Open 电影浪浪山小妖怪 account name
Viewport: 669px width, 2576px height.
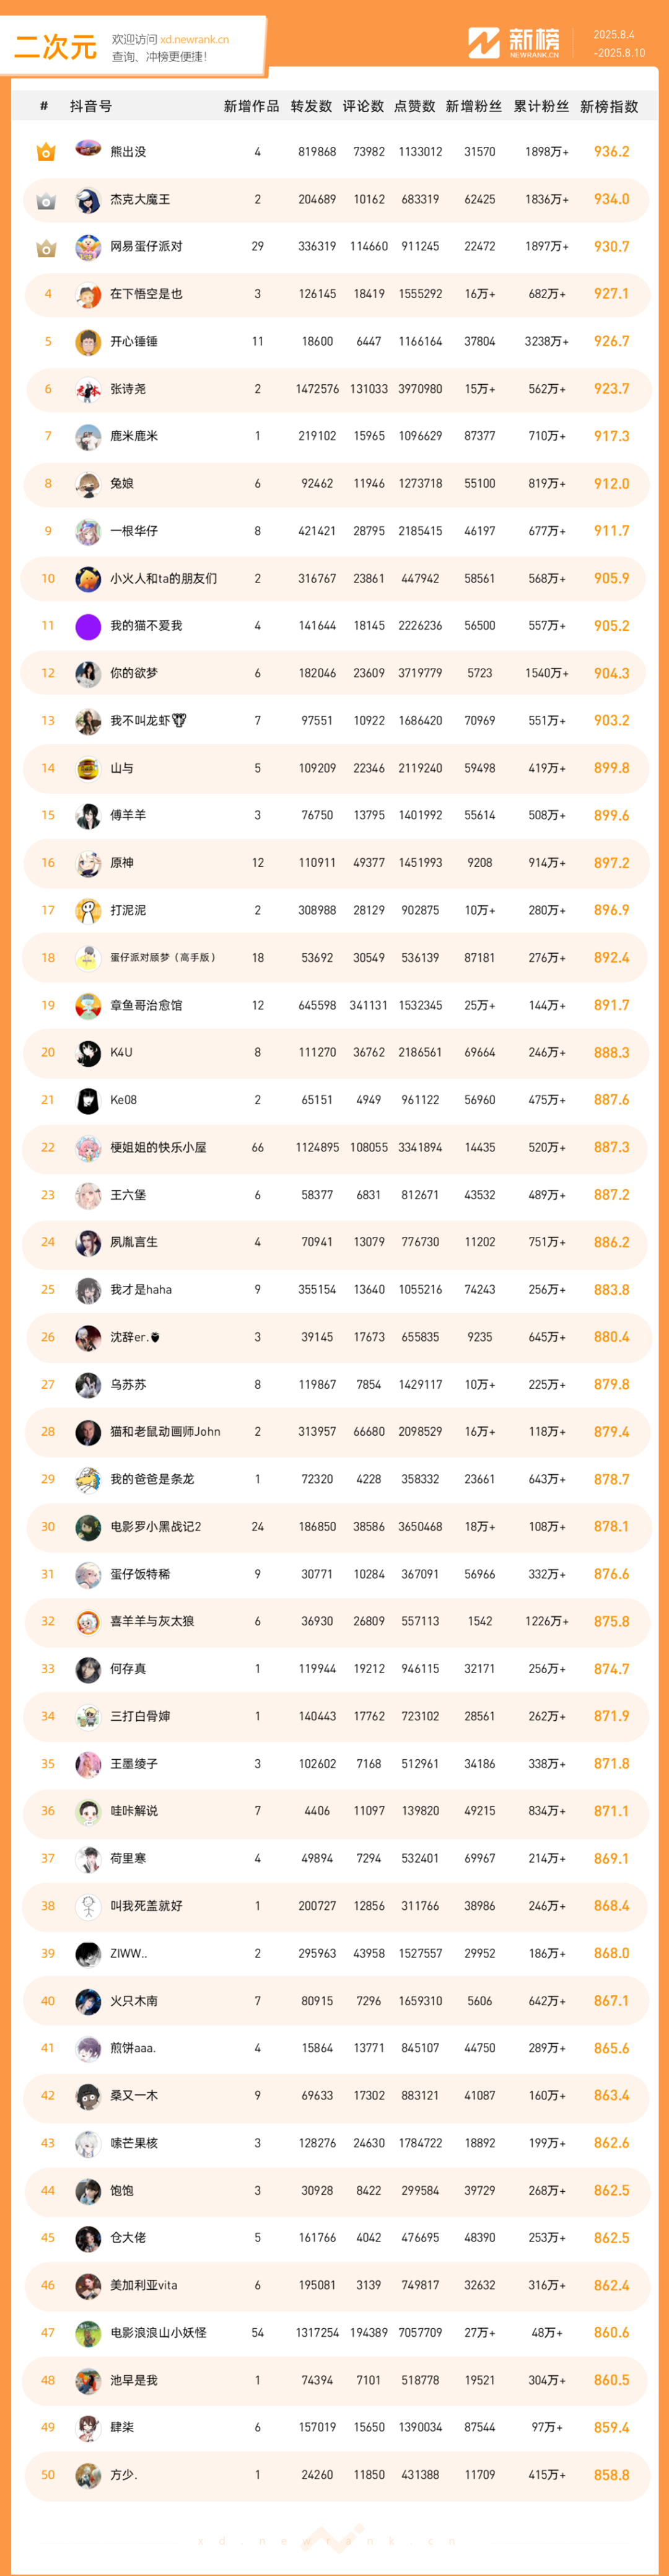click(x=158, y=2332)
